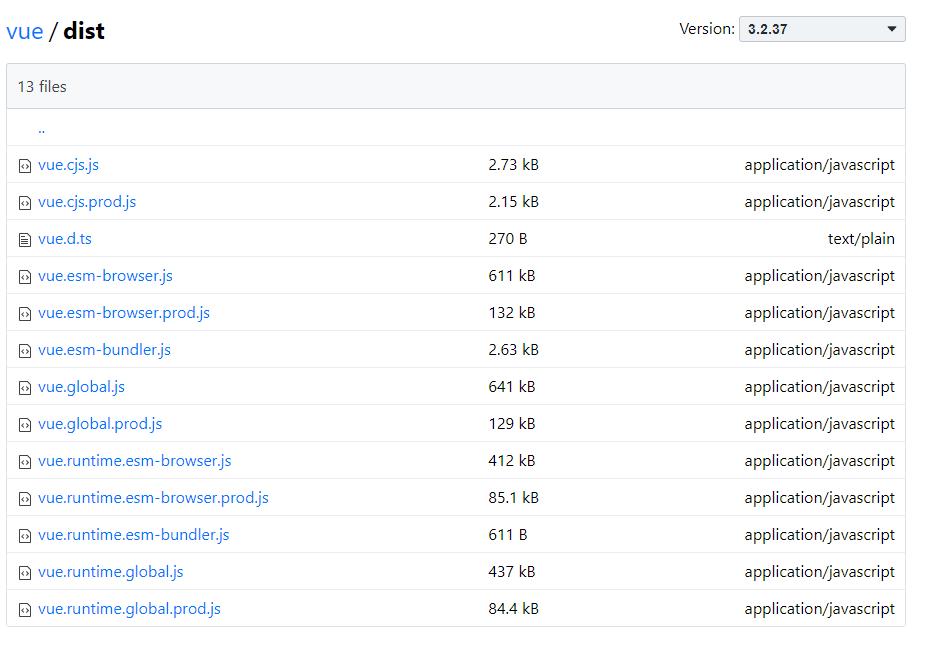
Task: Click the code icon beside vue.runtime.global.js
Action: point(25,573)
